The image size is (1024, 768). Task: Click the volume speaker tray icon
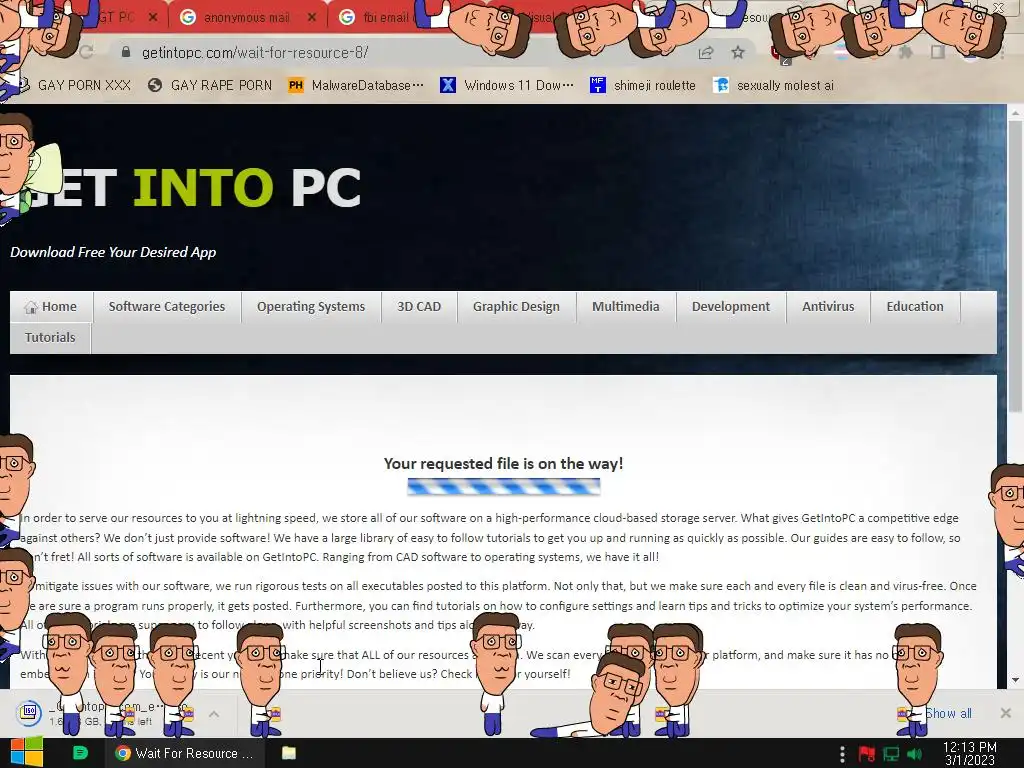pyautogui.click(x=914, y=754)
